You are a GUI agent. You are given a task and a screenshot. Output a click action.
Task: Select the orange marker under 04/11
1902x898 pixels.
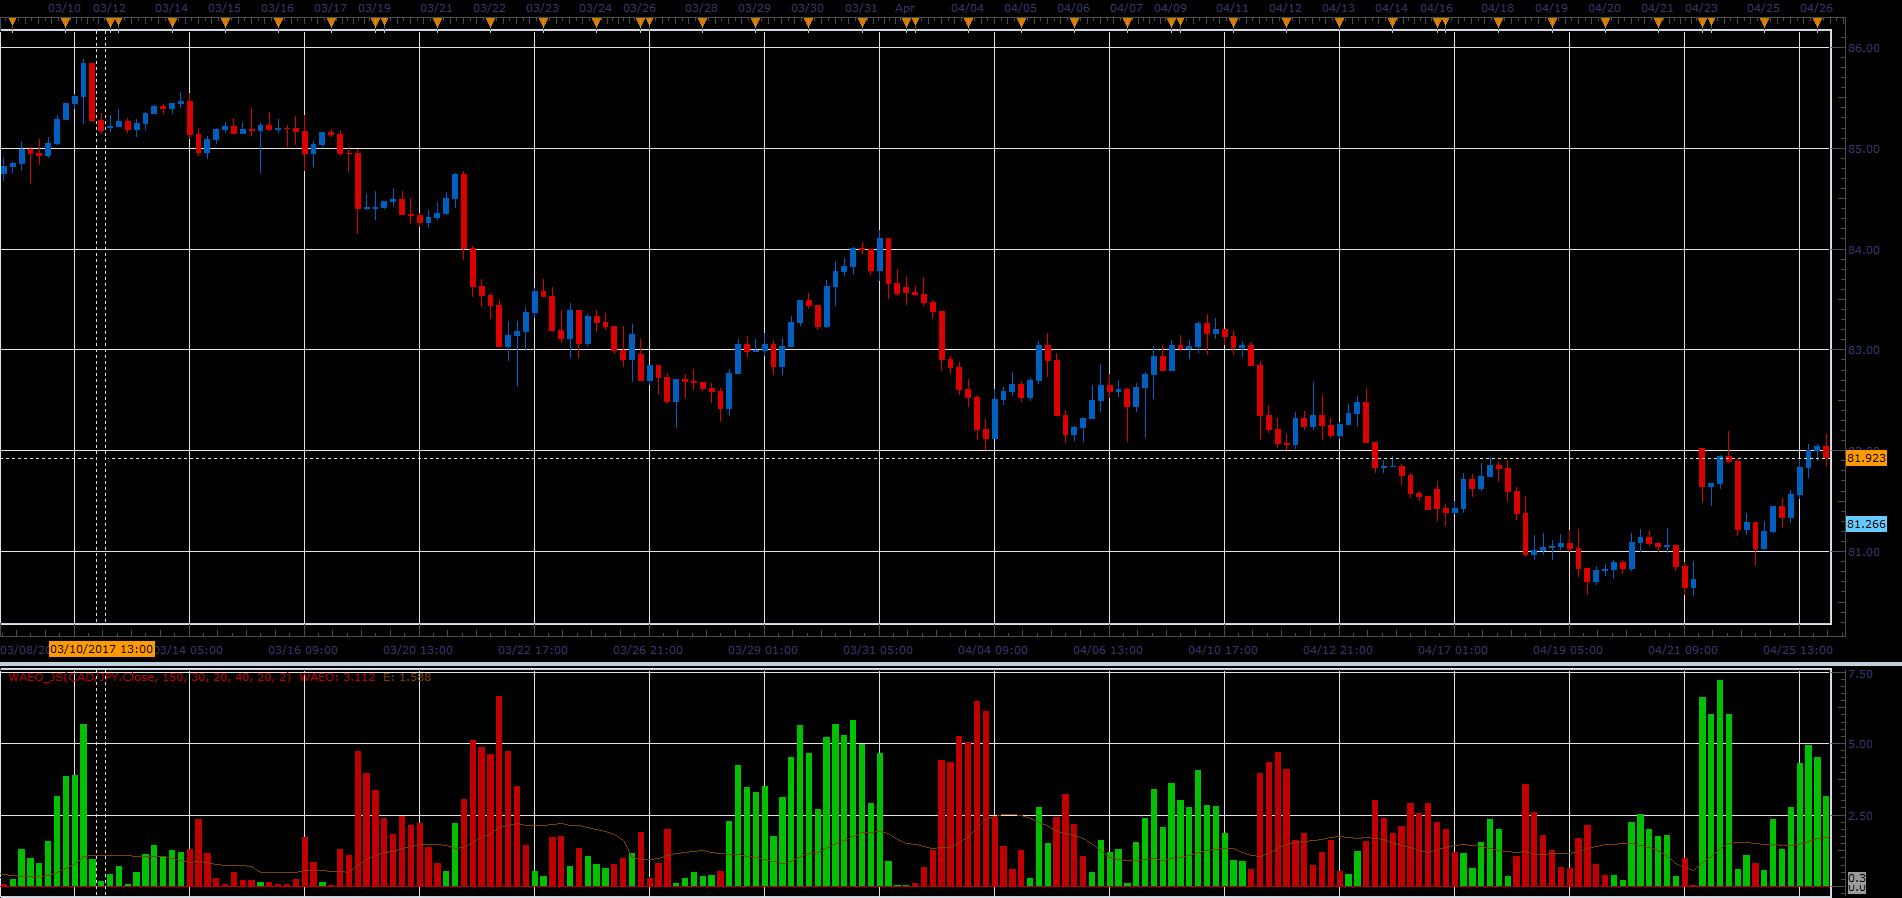click(x=1233, y=23)
